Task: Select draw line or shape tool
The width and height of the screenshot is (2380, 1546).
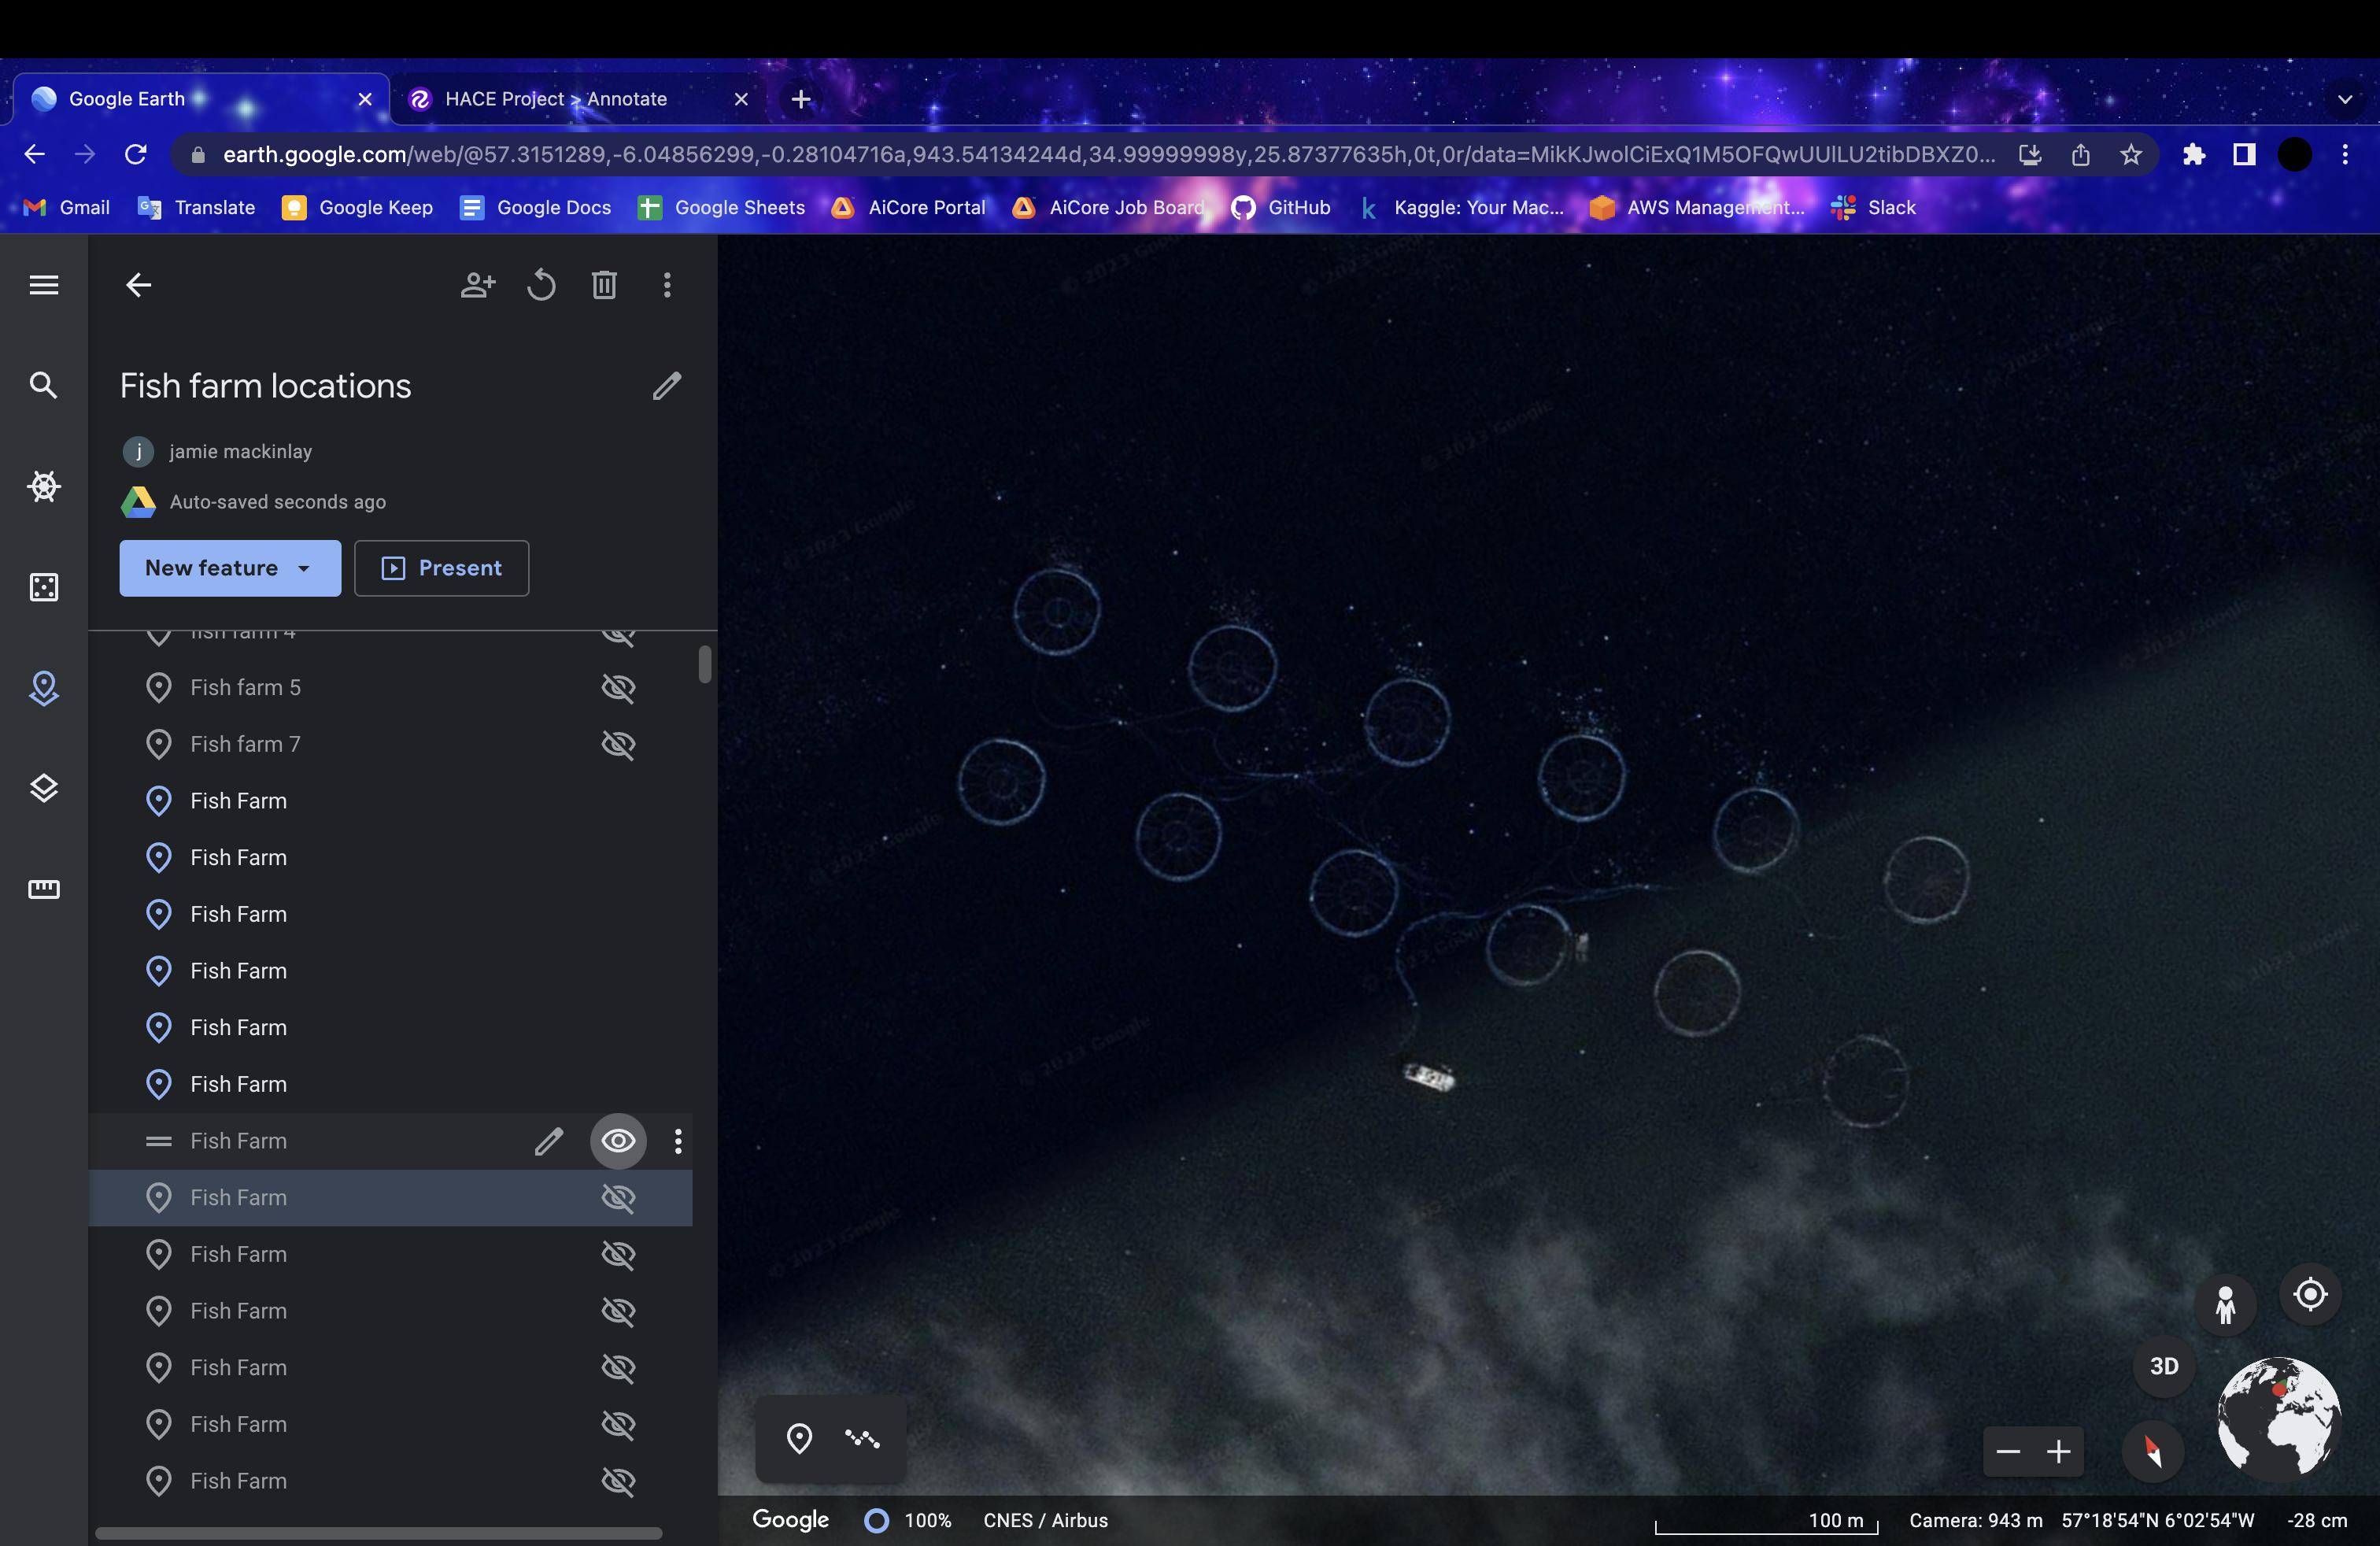Action: (x=862, y=1439)
